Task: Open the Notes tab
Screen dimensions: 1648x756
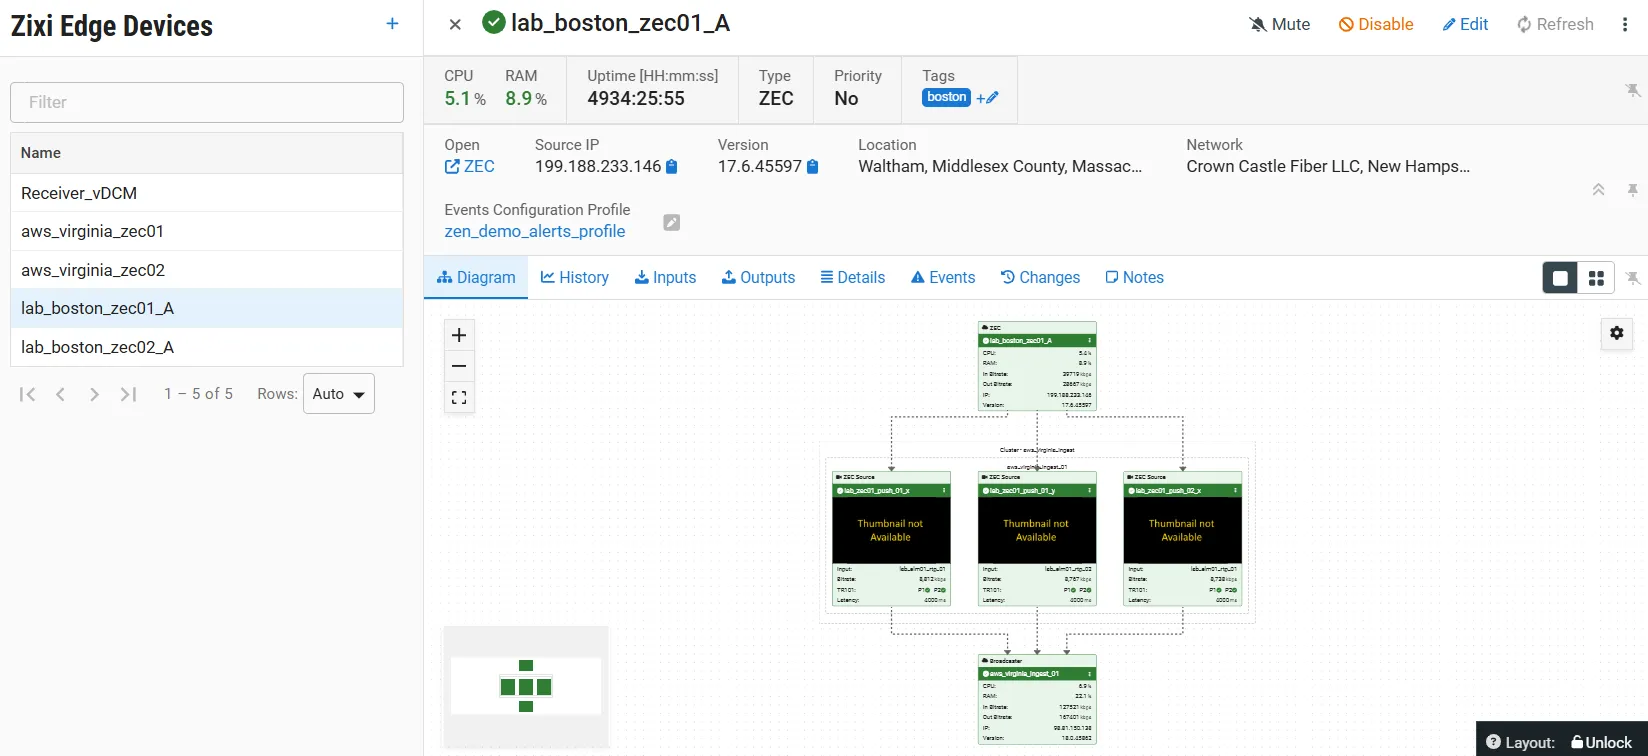Action: (x=1134, y=277)
